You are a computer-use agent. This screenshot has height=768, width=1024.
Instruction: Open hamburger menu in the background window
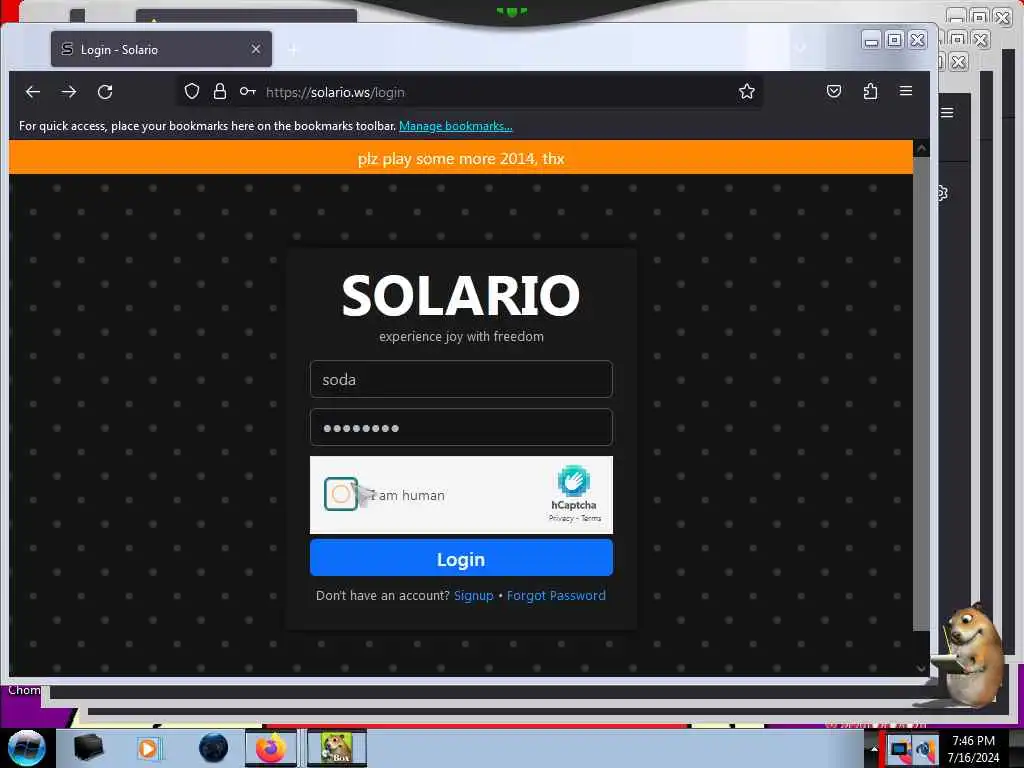[x=947, y=113]
